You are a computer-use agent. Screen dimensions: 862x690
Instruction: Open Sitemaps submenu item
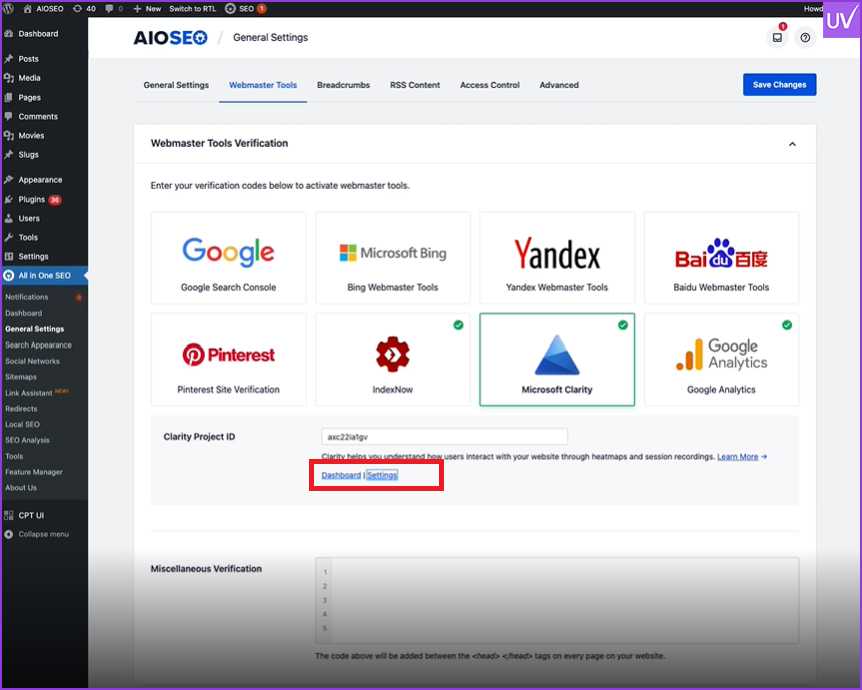21,377
